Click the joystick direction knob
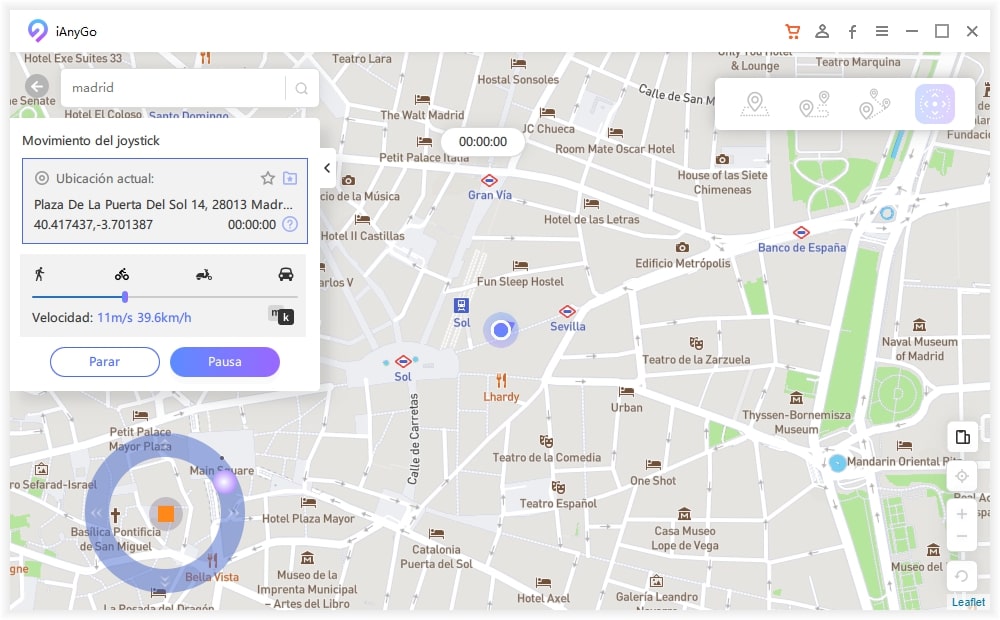The width and height of the screenshot is (1000, 620). pos(224,482)
